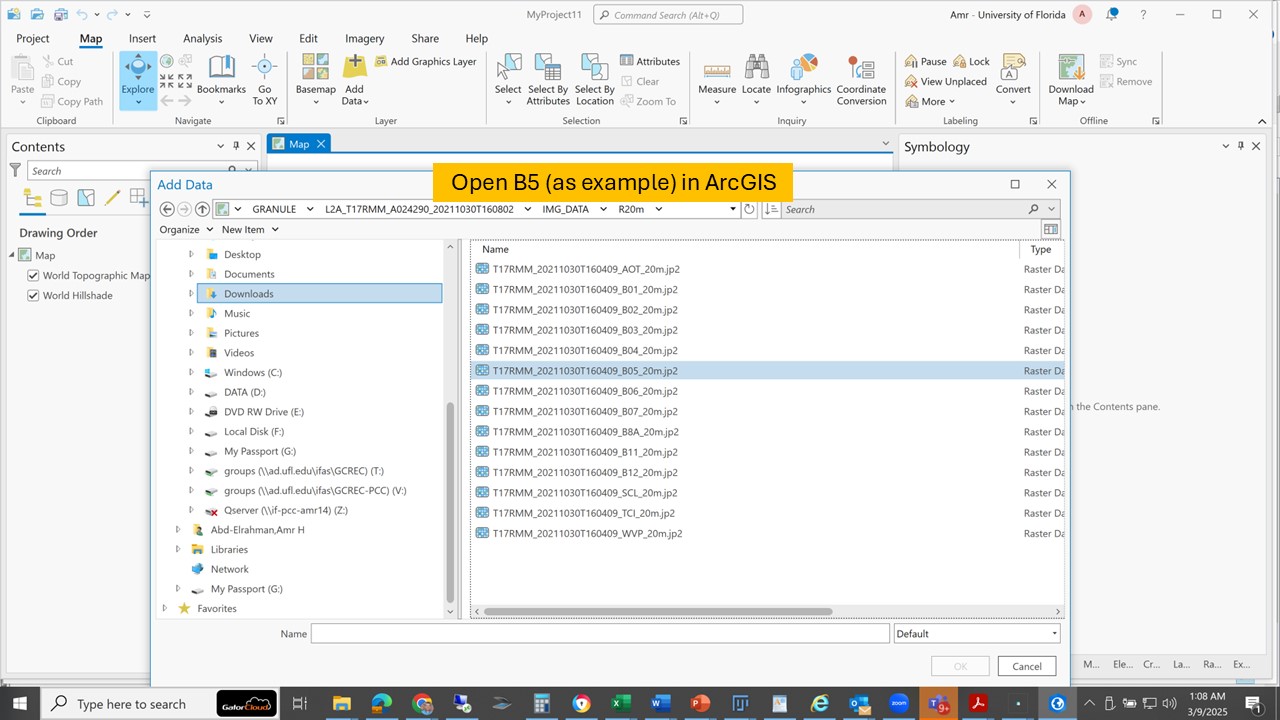This screenshot has width=1280, height=720.
Task: Click the folder tree vertical scrollbar
Action: (x=450, y=500)
